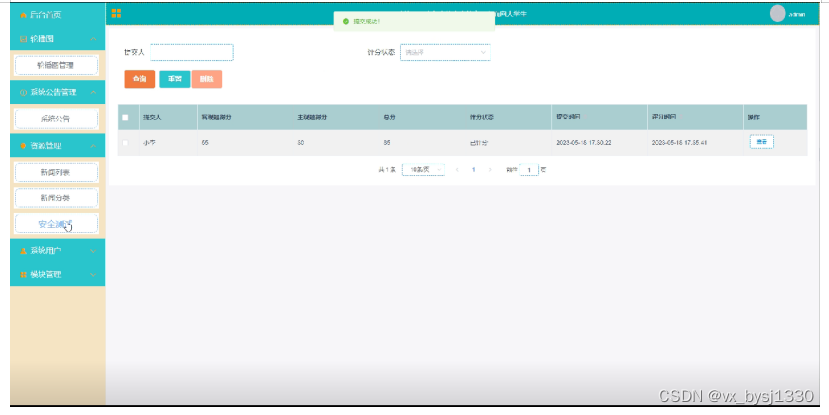
Task: Focus the go-to-page number input
Action: (529, 170)
